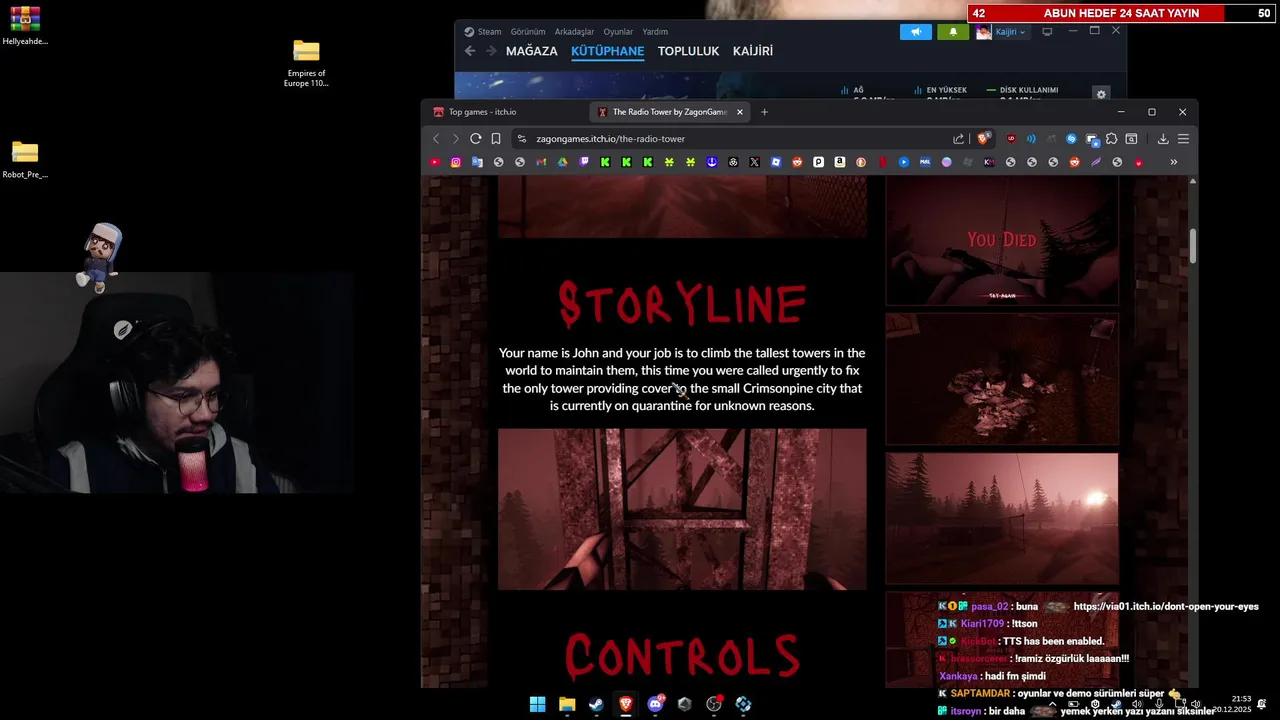Screen dimensions: 1280x720
Task: Bookmark this page in address bar
Action: pyautogui.click(x=496, y=139)
